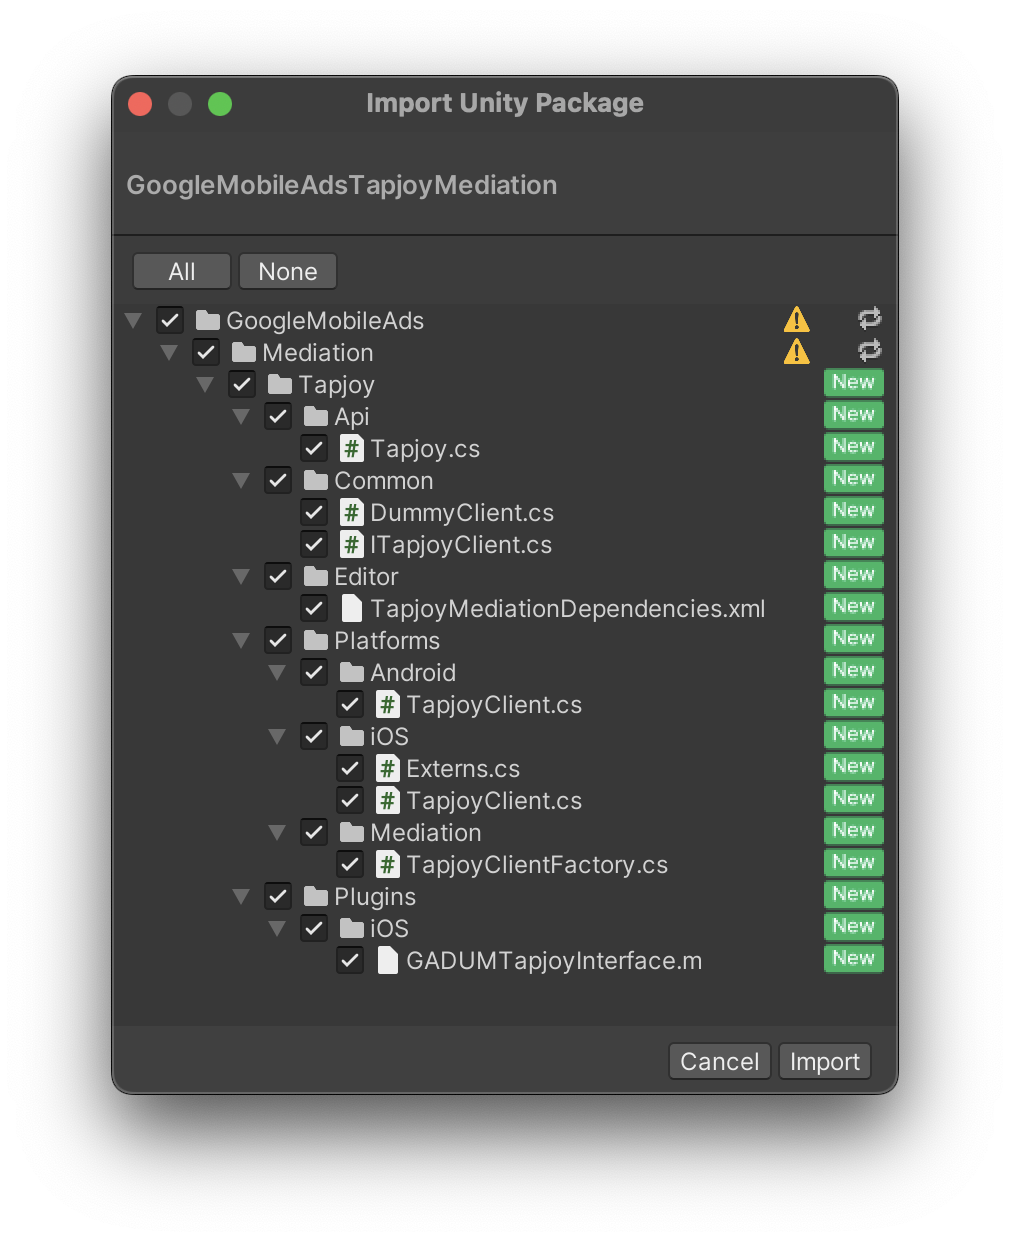The image size is (1010, 1242).
Task: Click the folder icon beside Platforms
Action: (x=316, y=640)
